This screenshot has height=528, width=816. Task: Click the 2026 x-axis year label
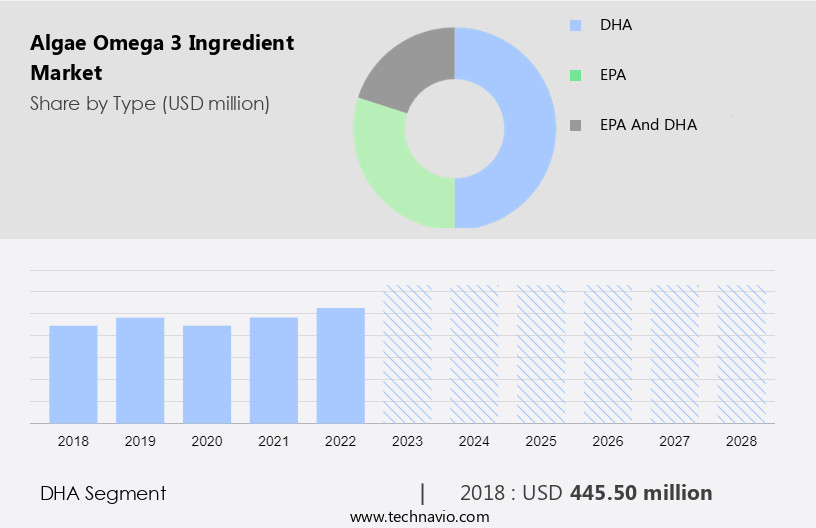(x=608, y=440)
